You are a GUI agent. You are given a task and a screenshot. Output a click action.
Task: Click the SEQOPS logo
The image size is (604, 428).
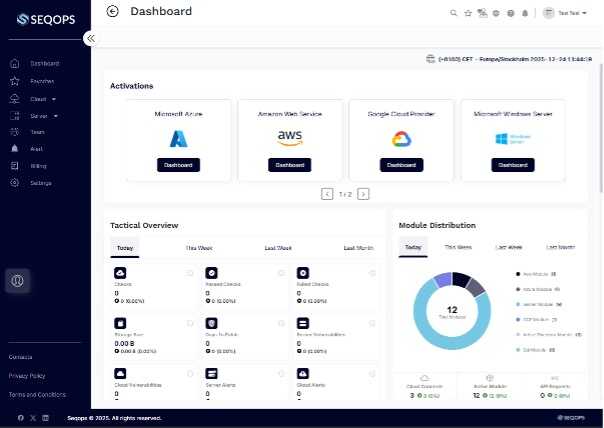[46, 19]
